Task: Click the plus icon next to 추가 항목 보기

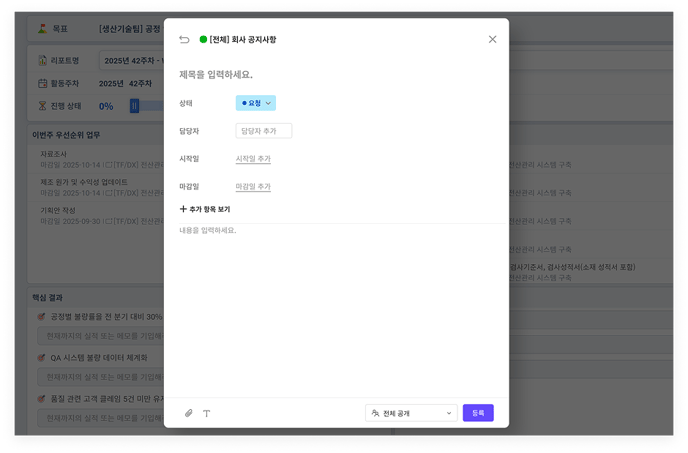Action: [x=183, y=209]
